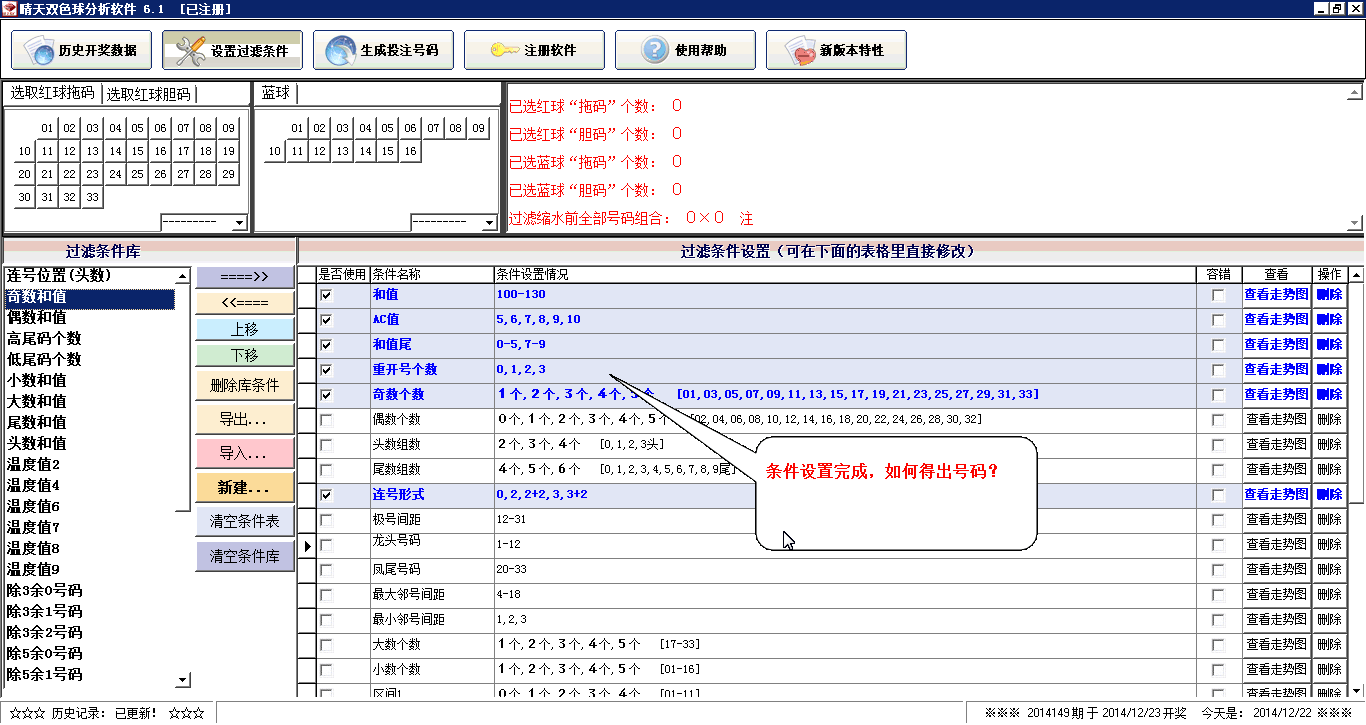Click the 生成投注号码 globe icon

click(x=341, y=50)
